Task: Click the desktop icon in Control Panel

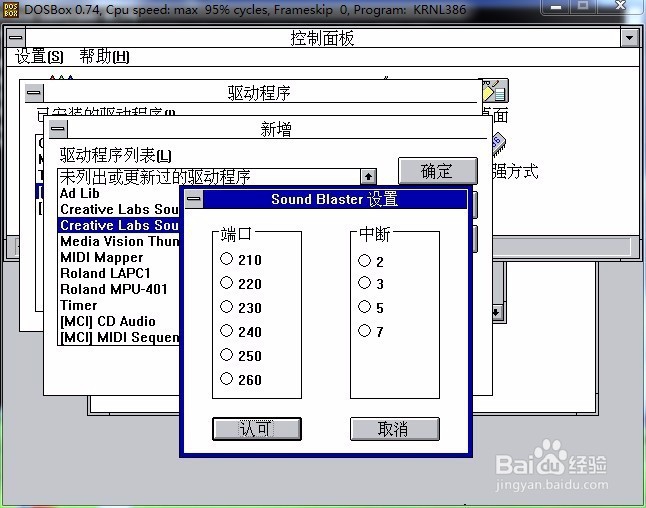Action: (x=495, y=91)
